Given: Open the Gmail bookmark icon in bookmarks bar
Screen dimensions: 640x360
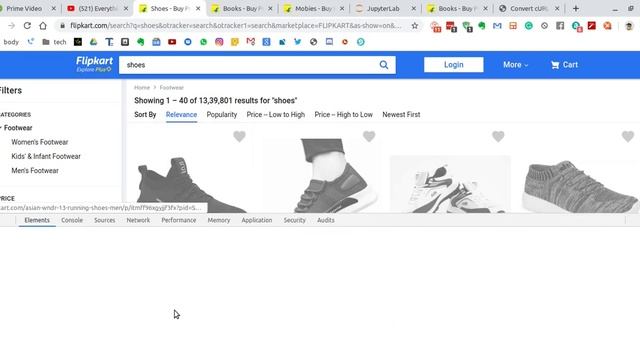Looking at the screenshot, I should point(251,42).
